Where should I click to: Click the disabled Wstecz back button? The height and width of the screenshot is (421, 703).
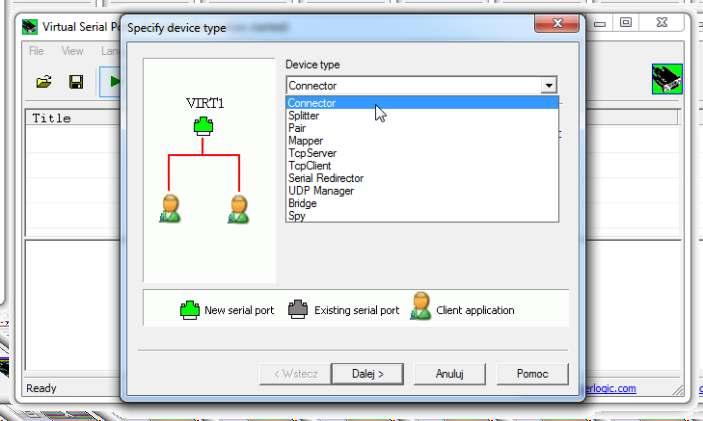coord(295,374)
